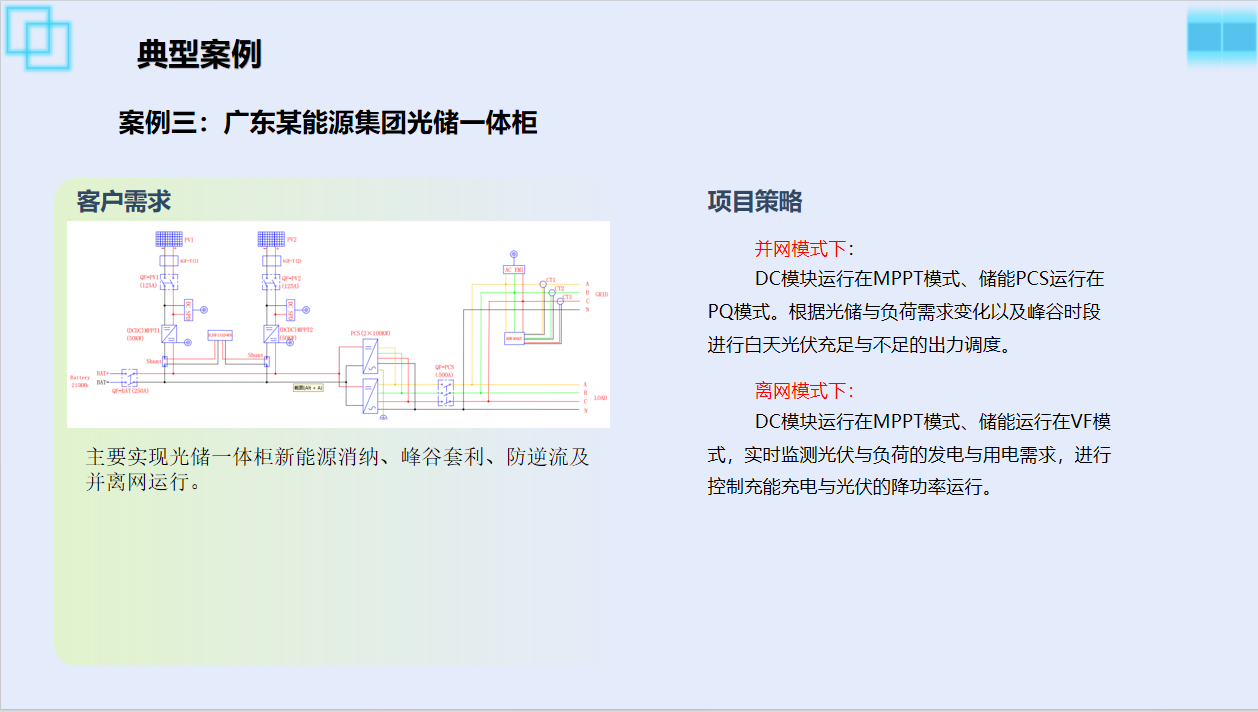Image resolution: width=1258 pixels, height=712 pixels.
Task: Click the PV2 solar panel symbol
Action: point(271,240)
